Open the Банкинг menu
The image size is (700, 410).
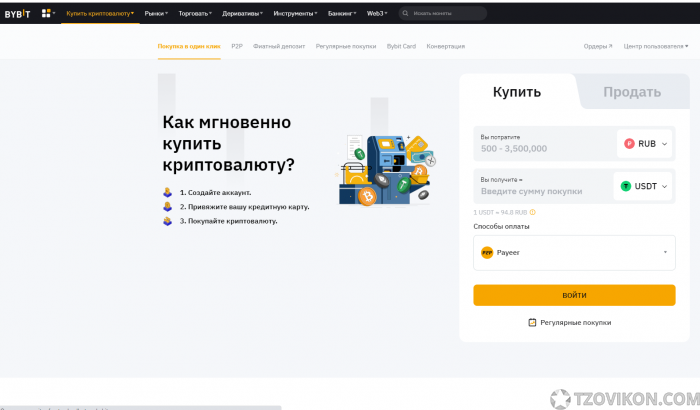tap(342, 13)
